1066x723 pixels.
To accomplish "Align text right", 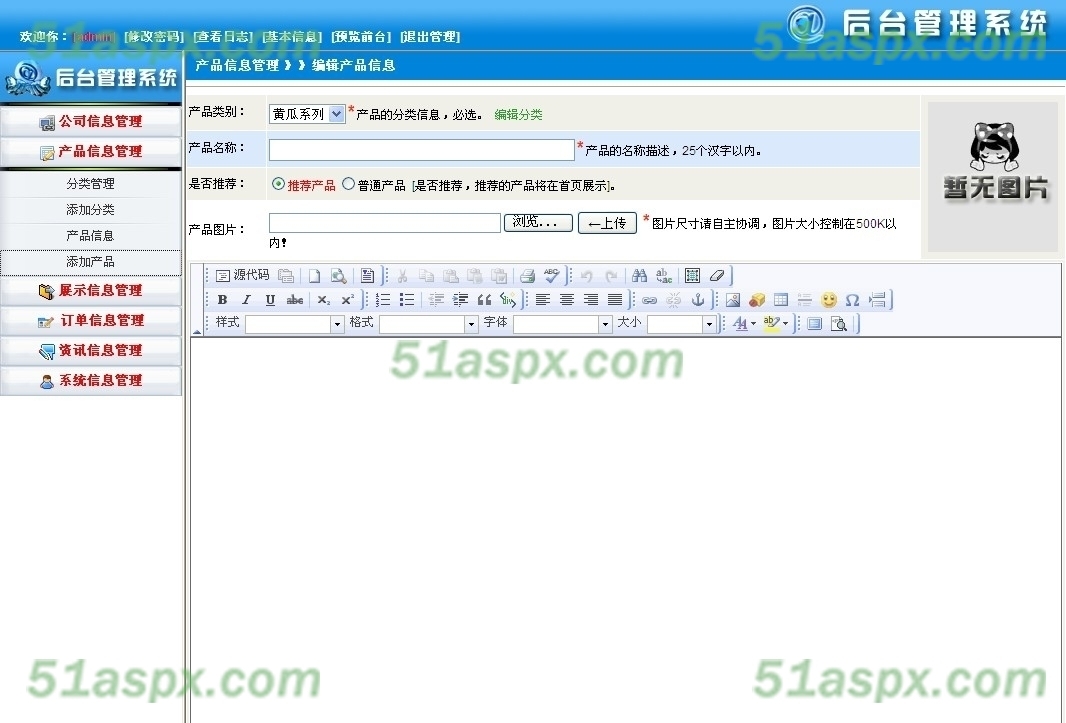I will pos(591,300).
